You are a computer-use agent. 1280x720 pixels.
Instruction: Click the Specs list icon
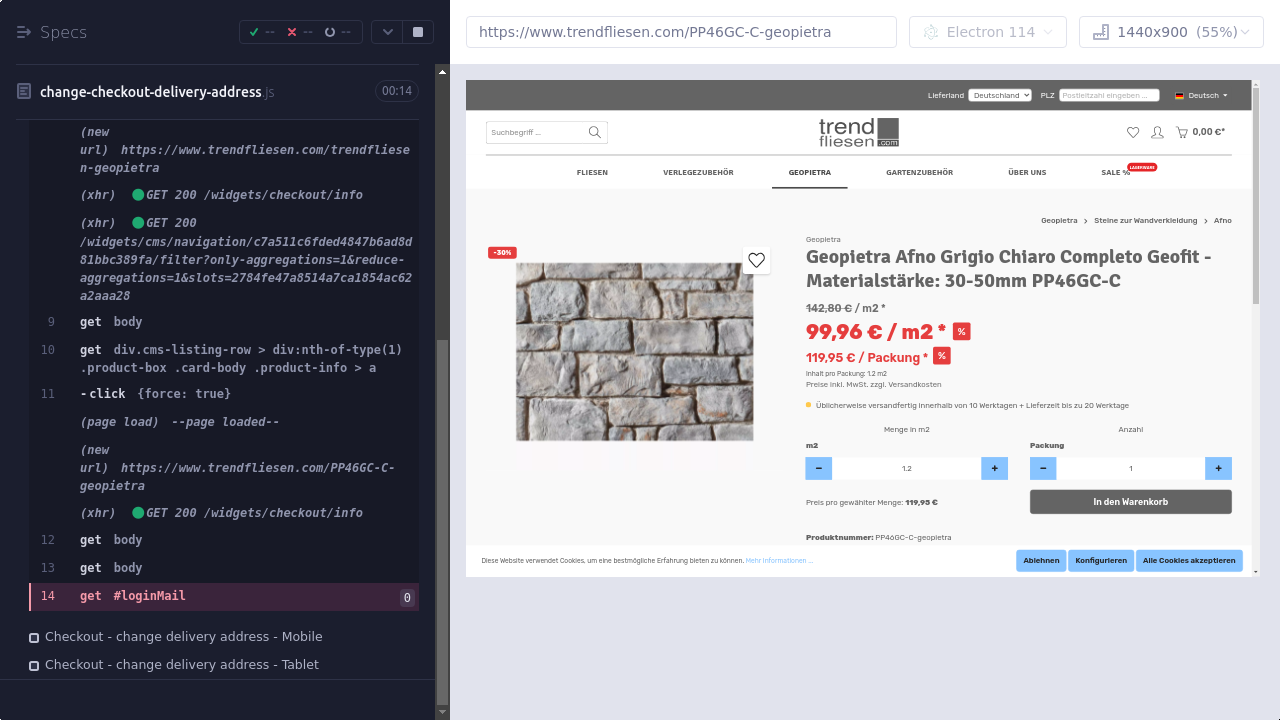[24, 32]
